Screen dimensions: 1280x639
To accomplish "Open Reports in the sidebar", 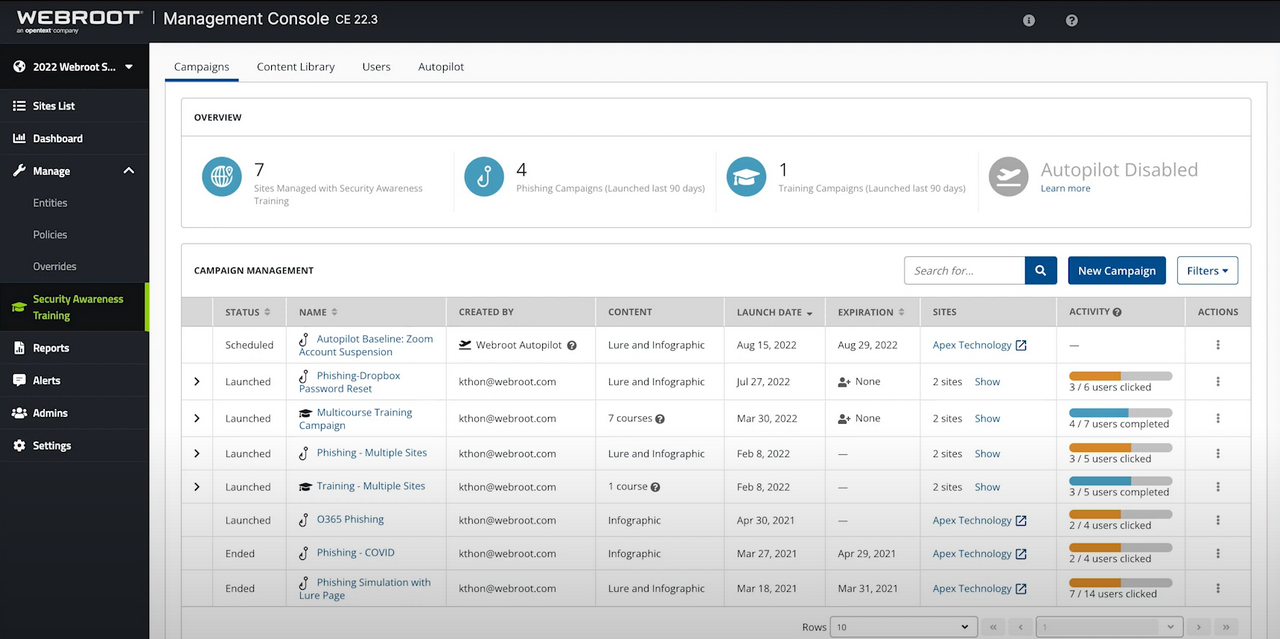I will pos(51,348).
